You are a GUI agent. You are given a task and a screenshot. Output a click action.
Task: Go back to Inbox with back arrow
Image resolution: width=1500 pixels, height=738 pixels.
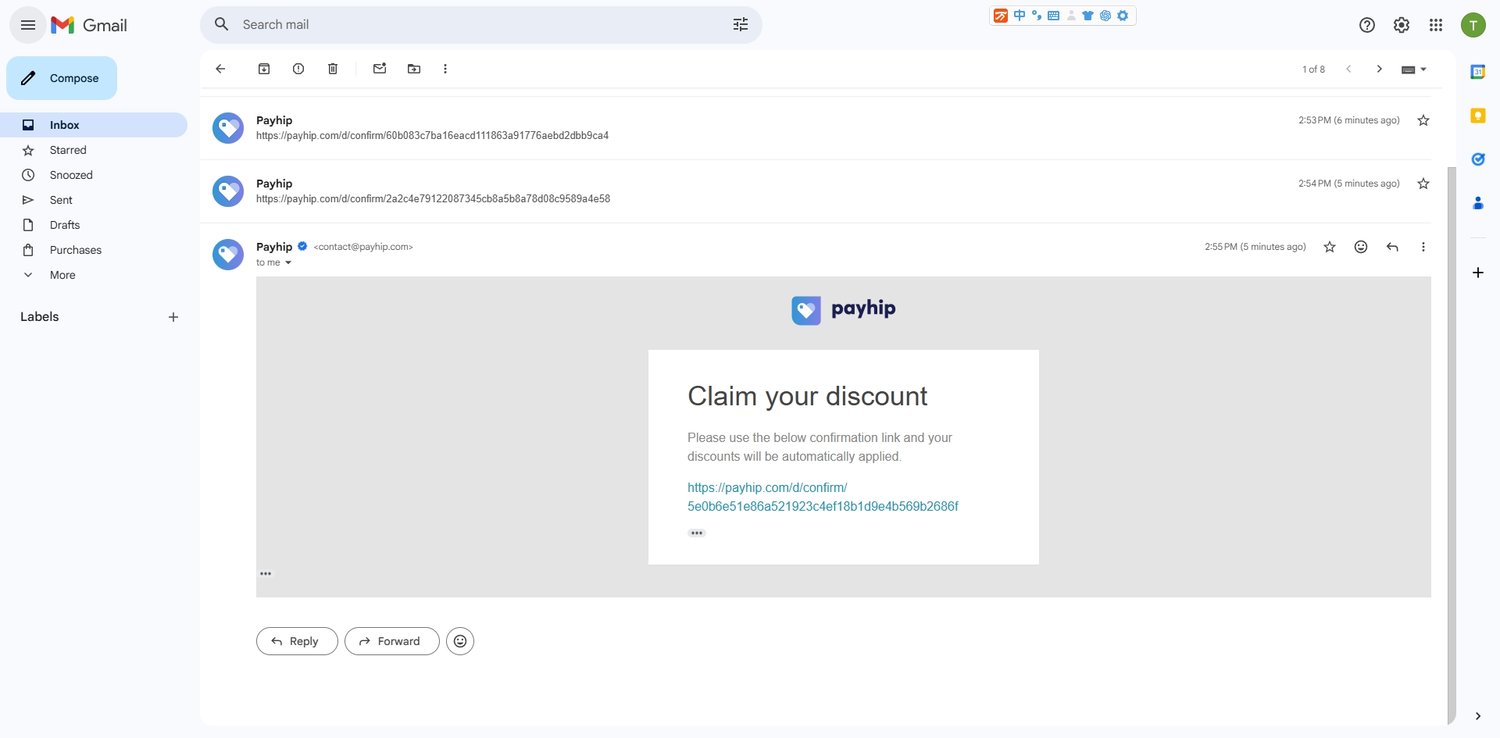click(220, 69)
